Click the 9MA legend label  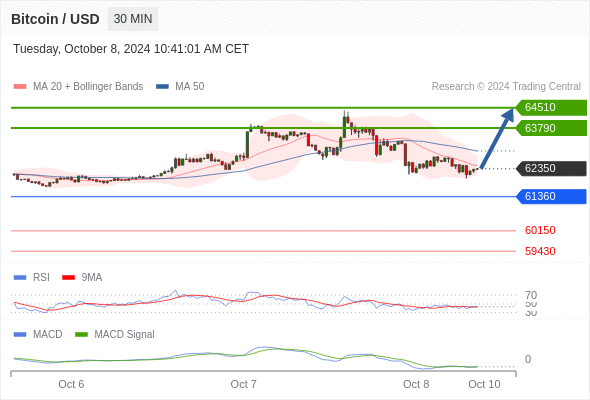[92, 278]
